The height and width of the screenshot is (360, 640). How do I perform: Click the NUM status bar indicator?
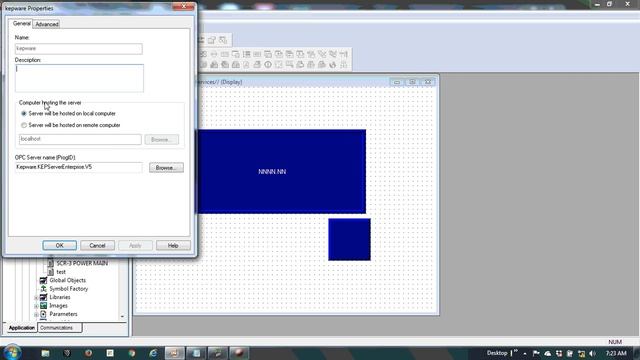pyautogui.click(x=615, y=342)
